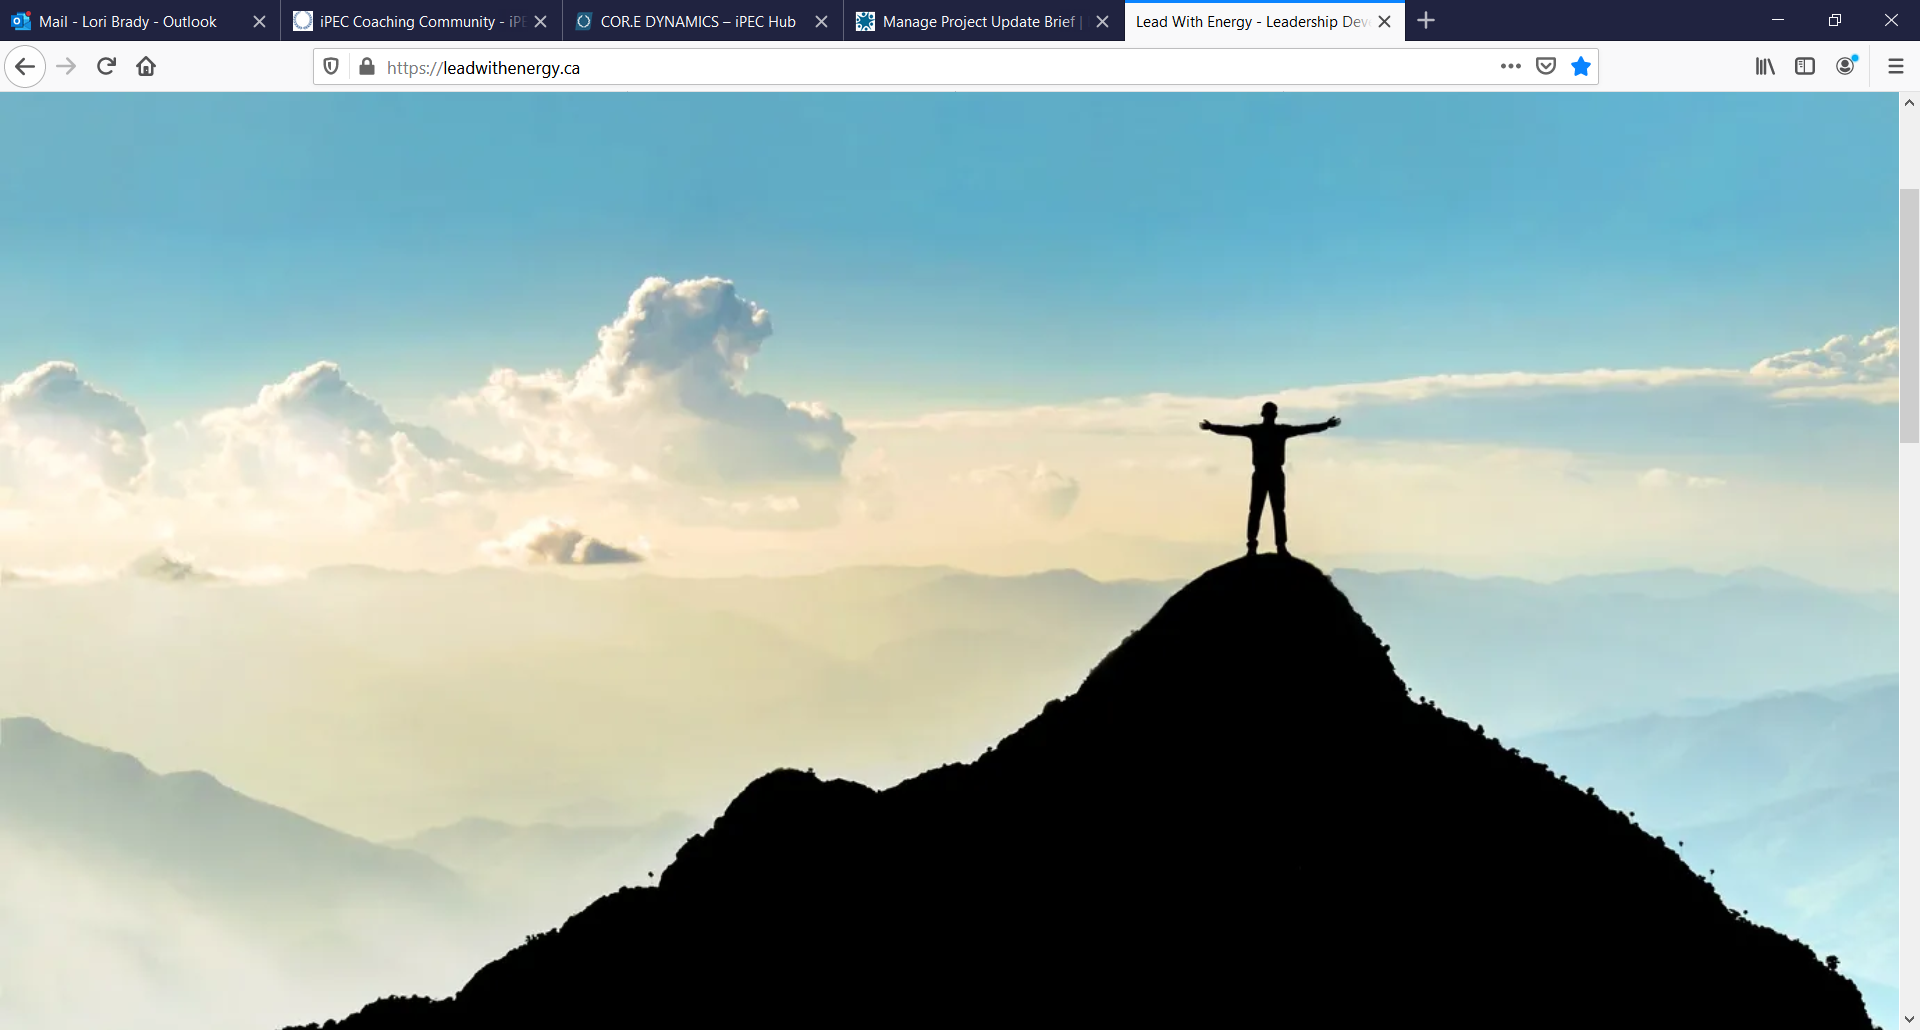Switch to Mail - Lori Brady Outlook tab
This screenshot has height=1030, width=1920.
coord(128,21)
